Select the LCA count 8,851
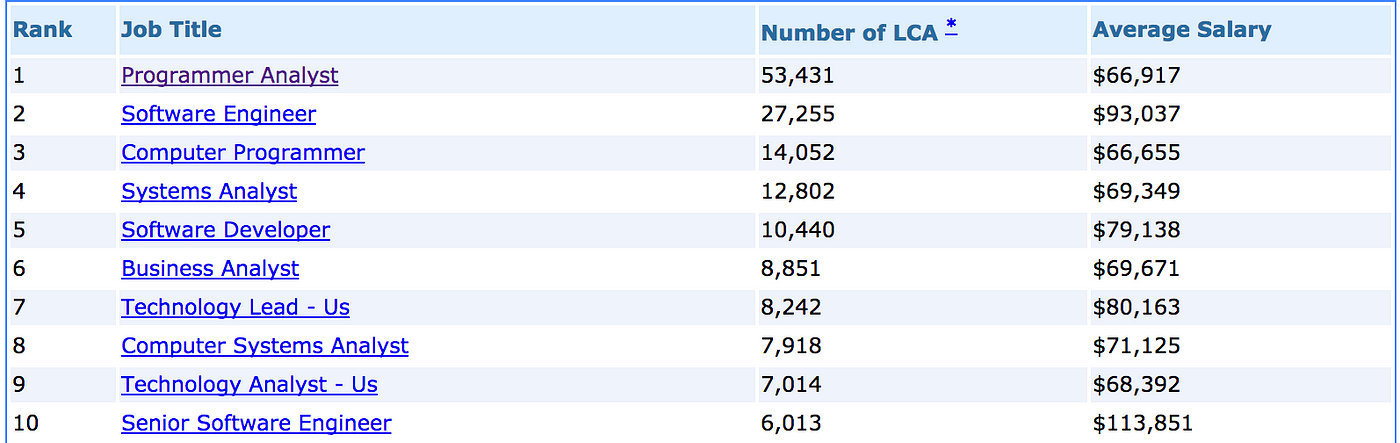This screenshot has height=443, width=1400. 791,269
